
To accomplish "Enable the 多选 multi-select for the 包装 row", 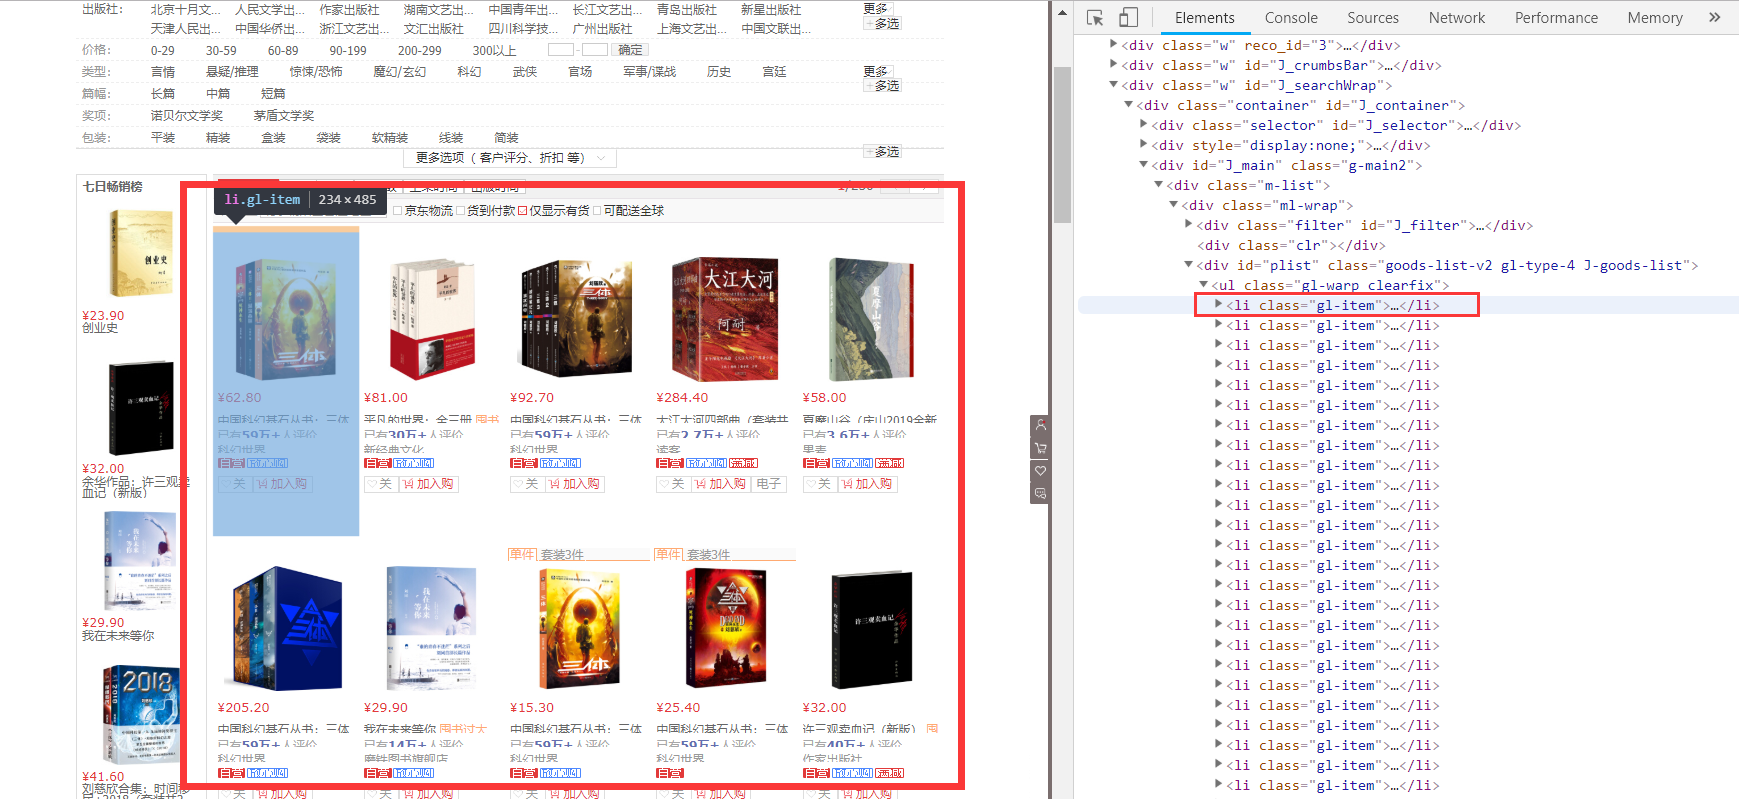I will tap(883, 152).
